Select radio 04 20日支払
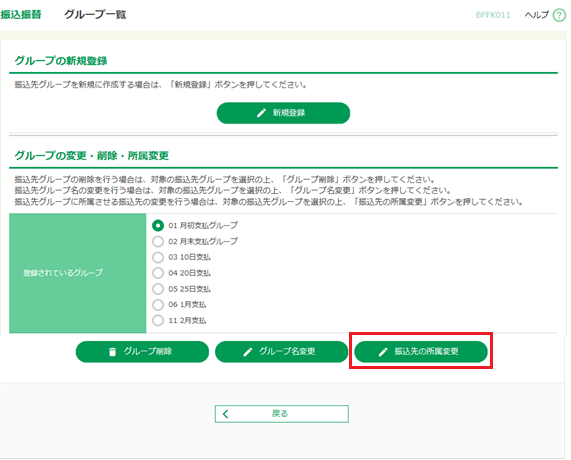 coord(158,273)
